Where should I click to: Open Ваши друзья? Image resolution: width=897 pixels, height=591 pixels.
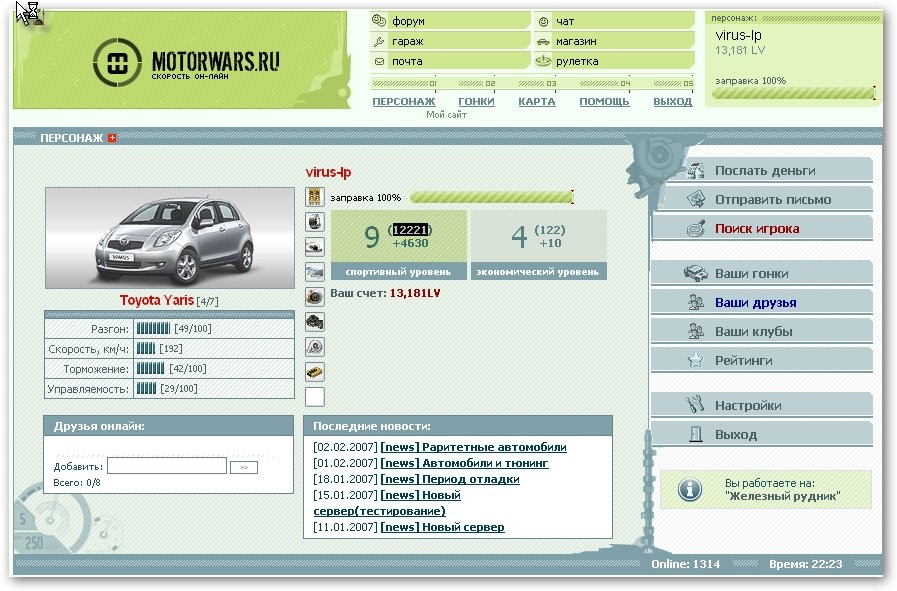[x=763, y=303]
